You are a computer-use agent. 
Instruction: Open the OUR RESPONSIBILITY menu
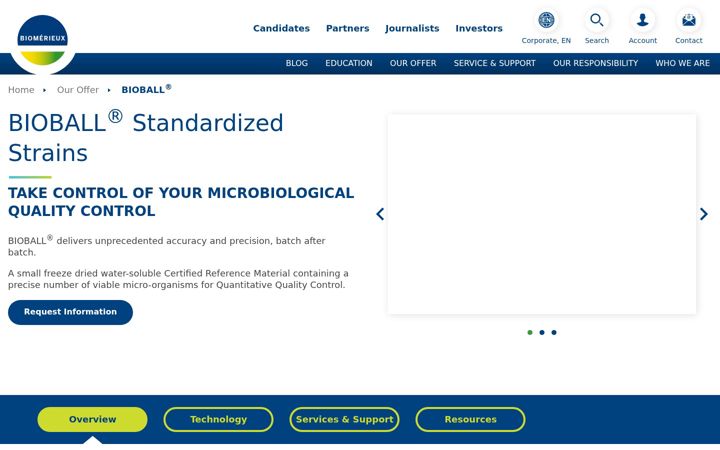click(x=596, y=63)
